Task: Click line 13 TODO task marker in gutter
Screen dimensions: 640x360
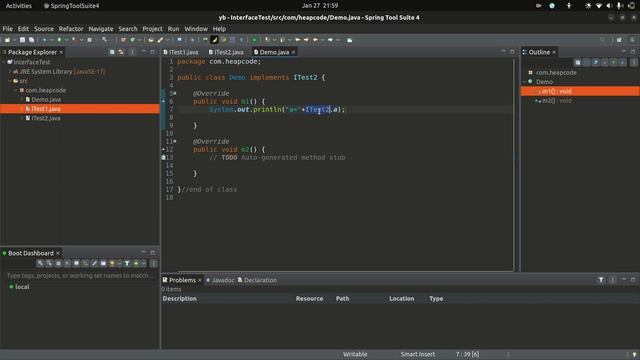Action: point(164,157)
